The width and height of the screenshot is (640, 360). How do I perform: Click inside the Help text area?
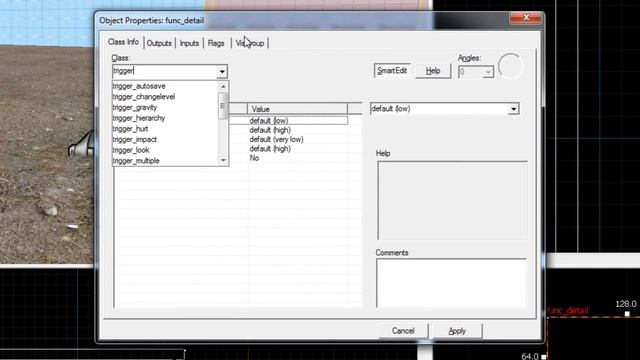pos(452,200)
